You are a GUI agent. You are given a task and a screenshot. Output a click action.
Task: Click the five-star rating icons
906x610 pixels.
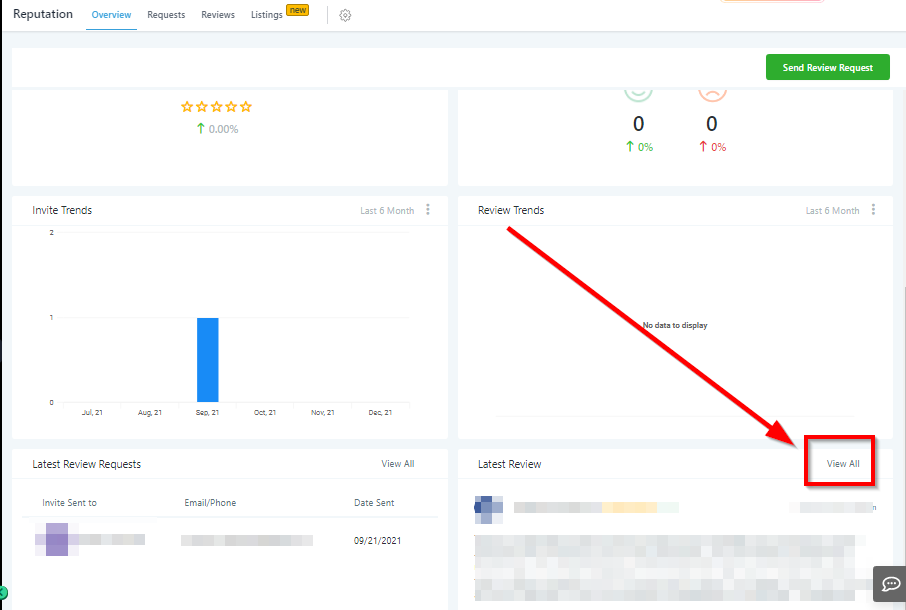tap(216, 107)
